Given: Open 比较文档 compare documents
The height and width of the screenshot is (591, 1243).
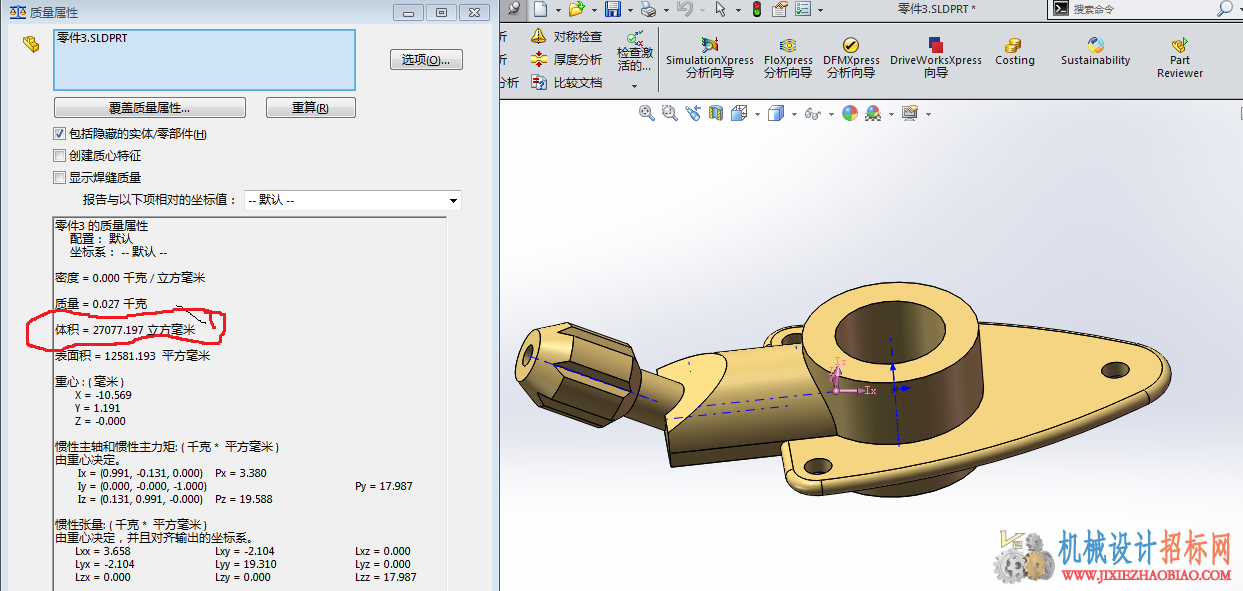Looking at the screenshot, I should [566, 83].
